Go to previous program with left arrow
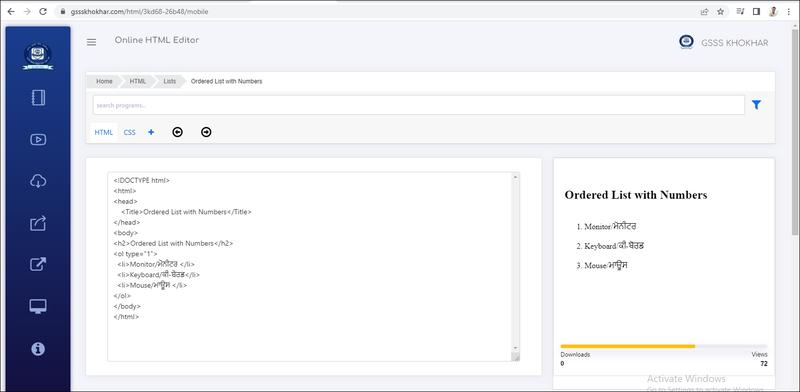The height and width of the screenshot is (392, 800). coord(178,132)
